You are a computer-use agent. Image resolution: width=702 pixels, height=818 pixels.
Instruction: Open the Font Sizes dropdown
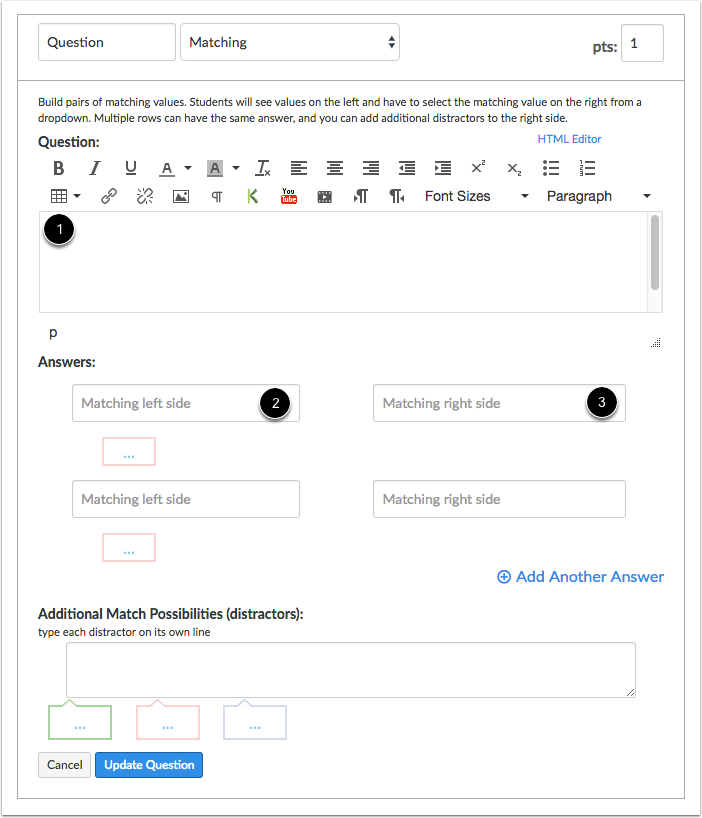pos(477,196)
